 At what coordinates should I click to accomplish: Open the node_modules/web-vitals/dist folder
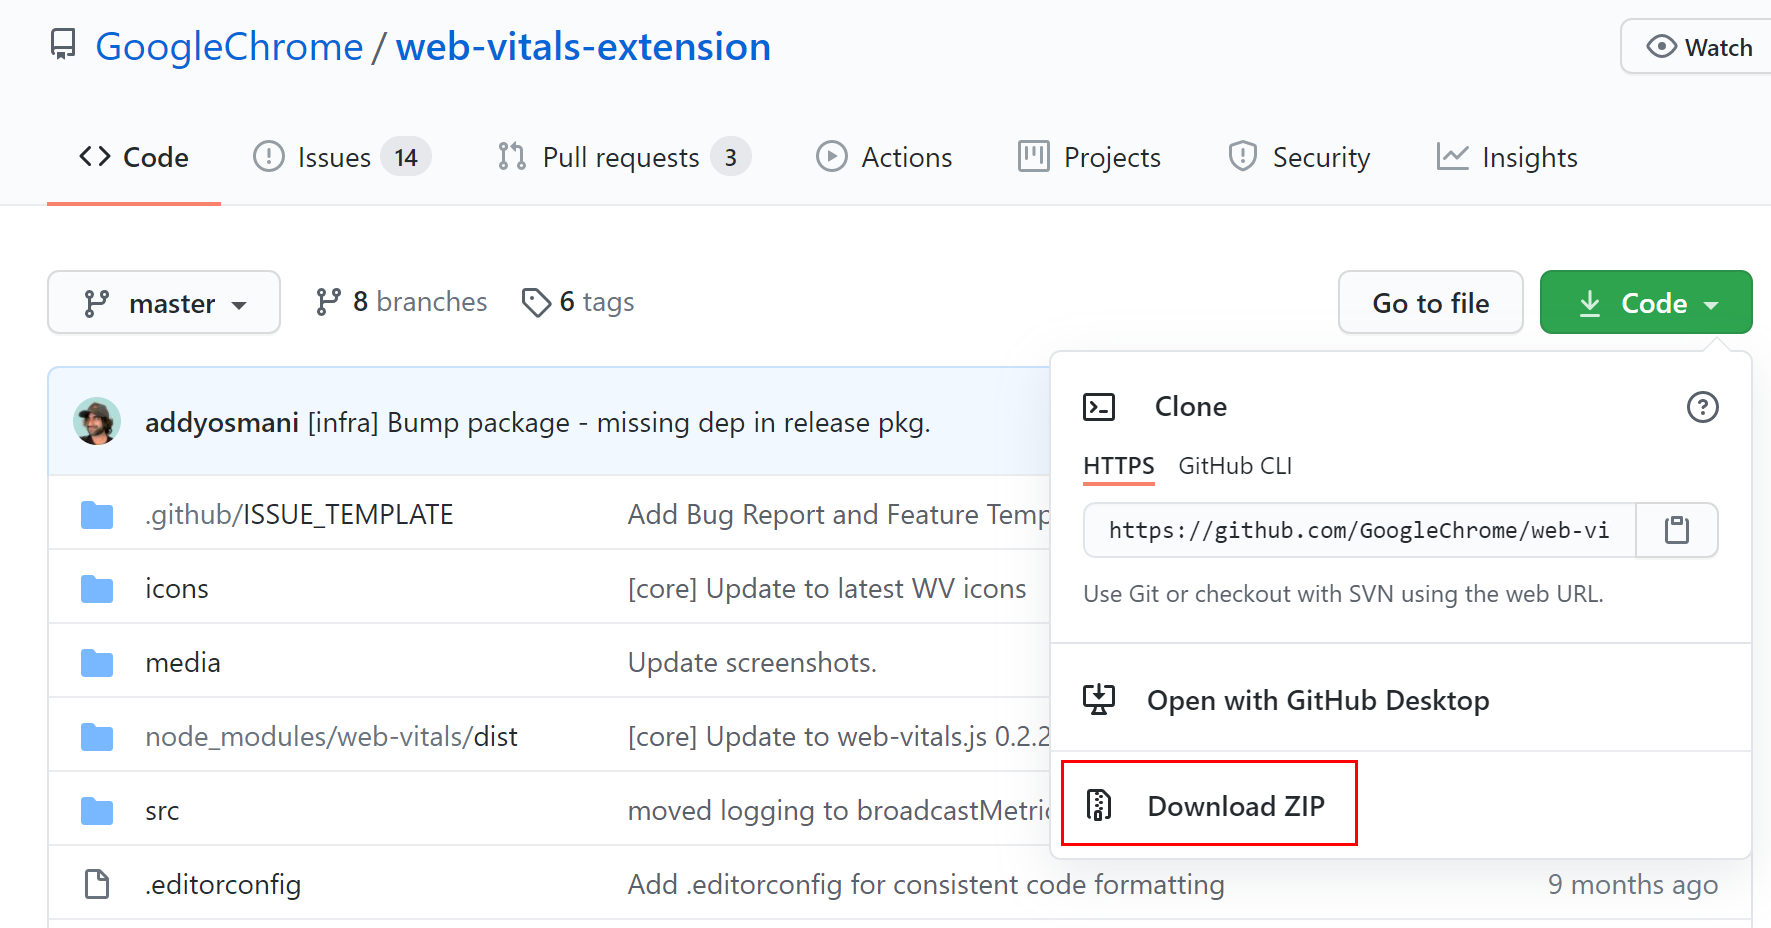[331, 737]
